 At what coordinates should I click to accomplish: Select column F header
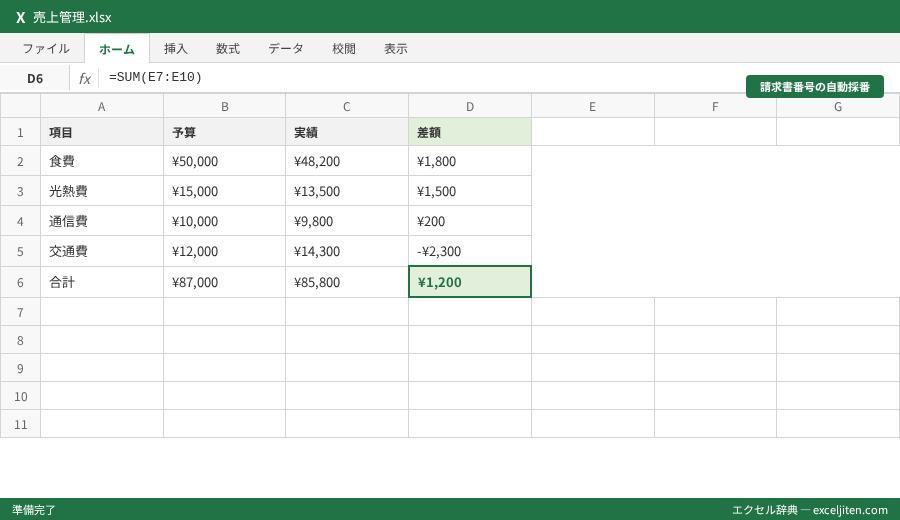pos(715,107)
